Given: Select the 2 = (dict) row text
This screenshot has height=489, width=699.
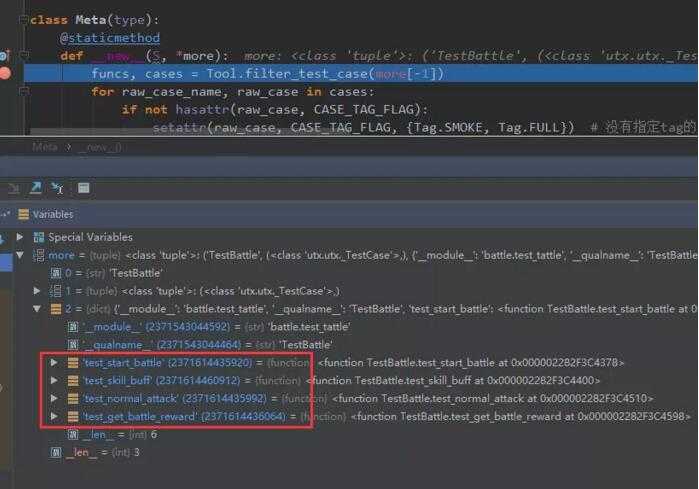Looking at the screenshot, I should click(x=382, y=309).
